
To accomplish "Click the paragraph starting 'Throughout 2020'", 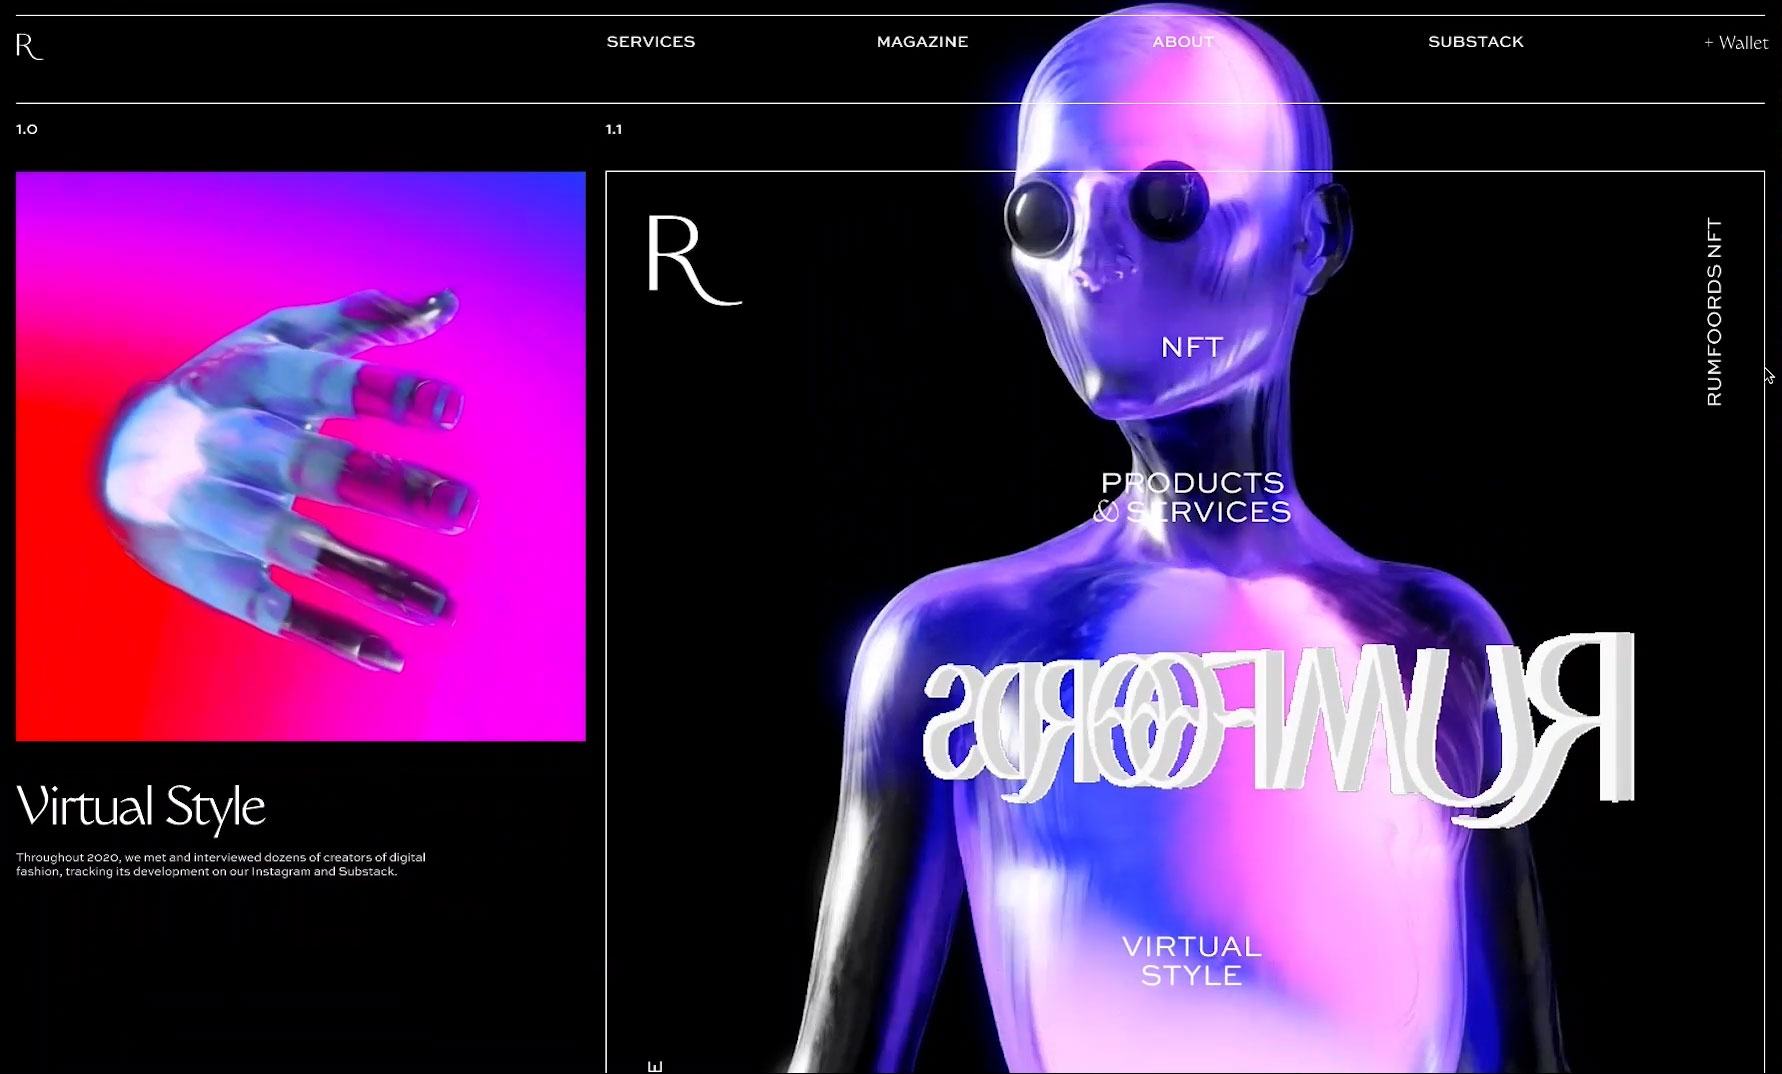I will pyautogui.click(x=221, y=864).
